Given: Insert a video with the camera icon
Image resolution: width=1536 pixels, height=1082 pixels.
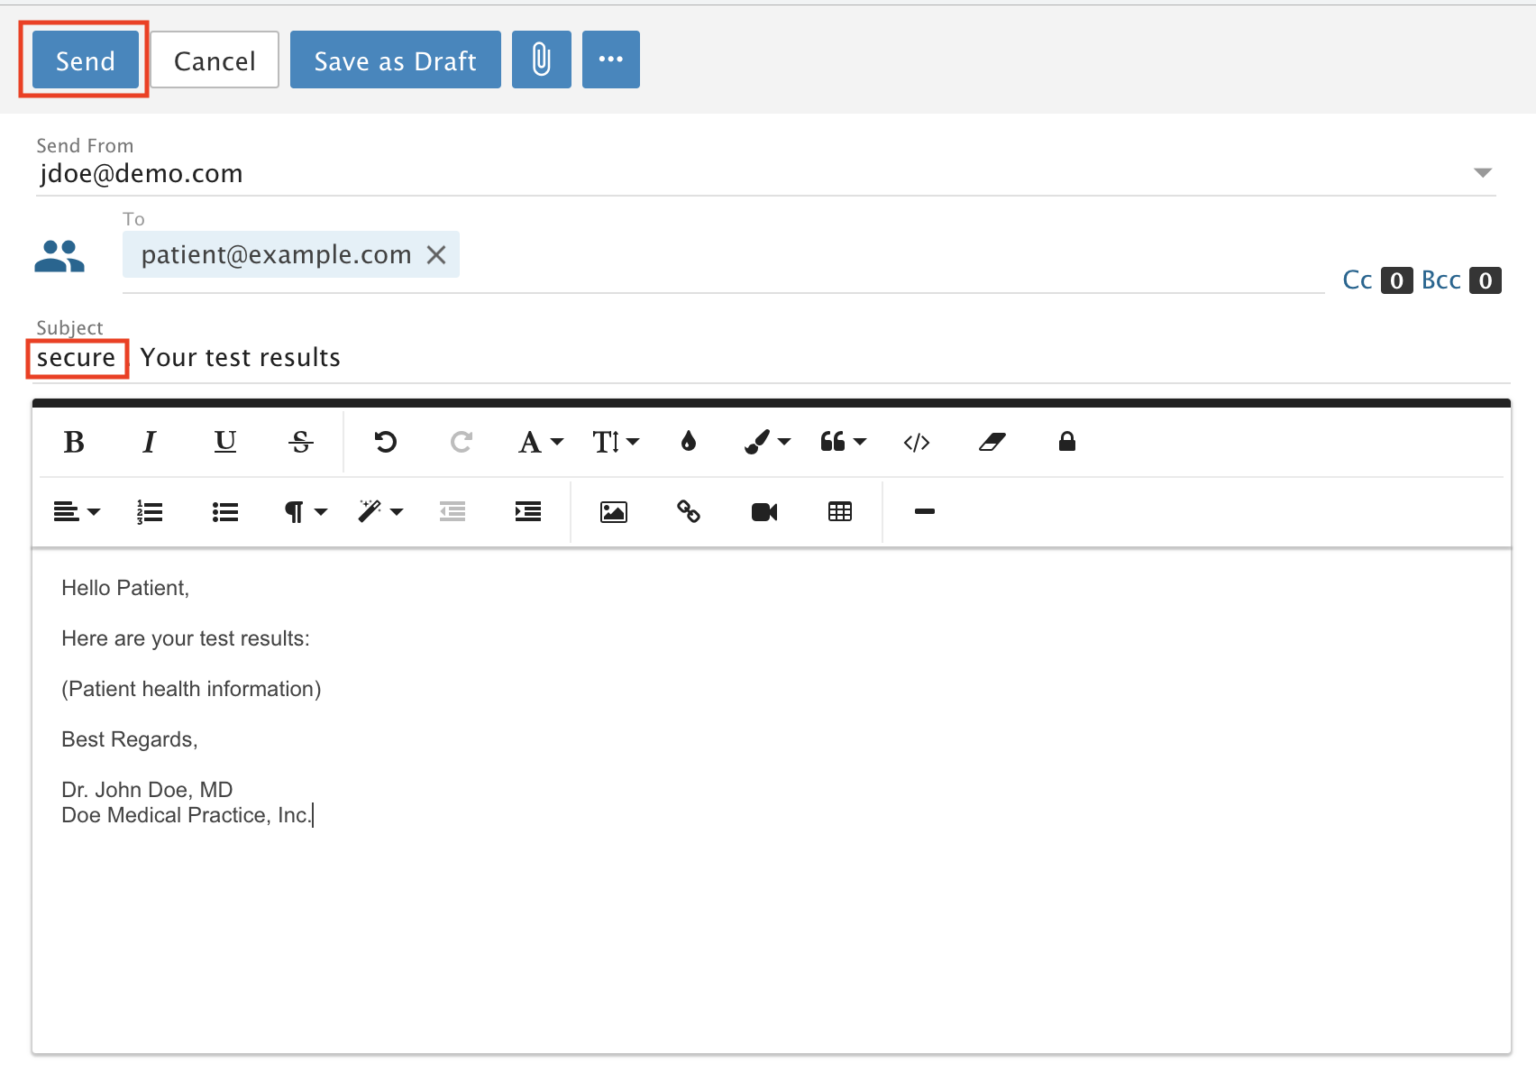Looking at the screenshot, I should coord(764,511).
